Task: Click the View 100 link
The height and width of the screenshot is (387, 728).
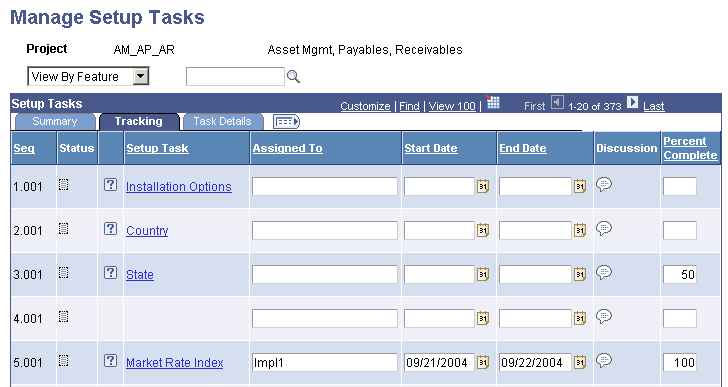Action: (452, 106)
